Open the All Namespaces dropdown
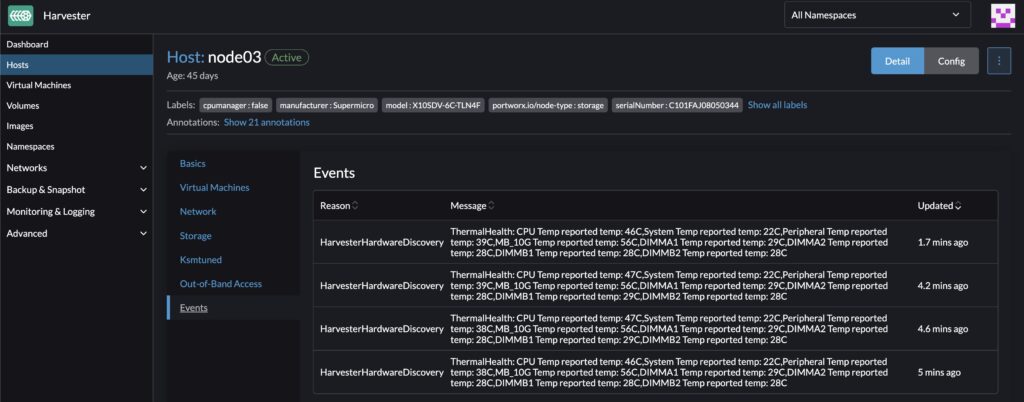 tap(877, 15)
